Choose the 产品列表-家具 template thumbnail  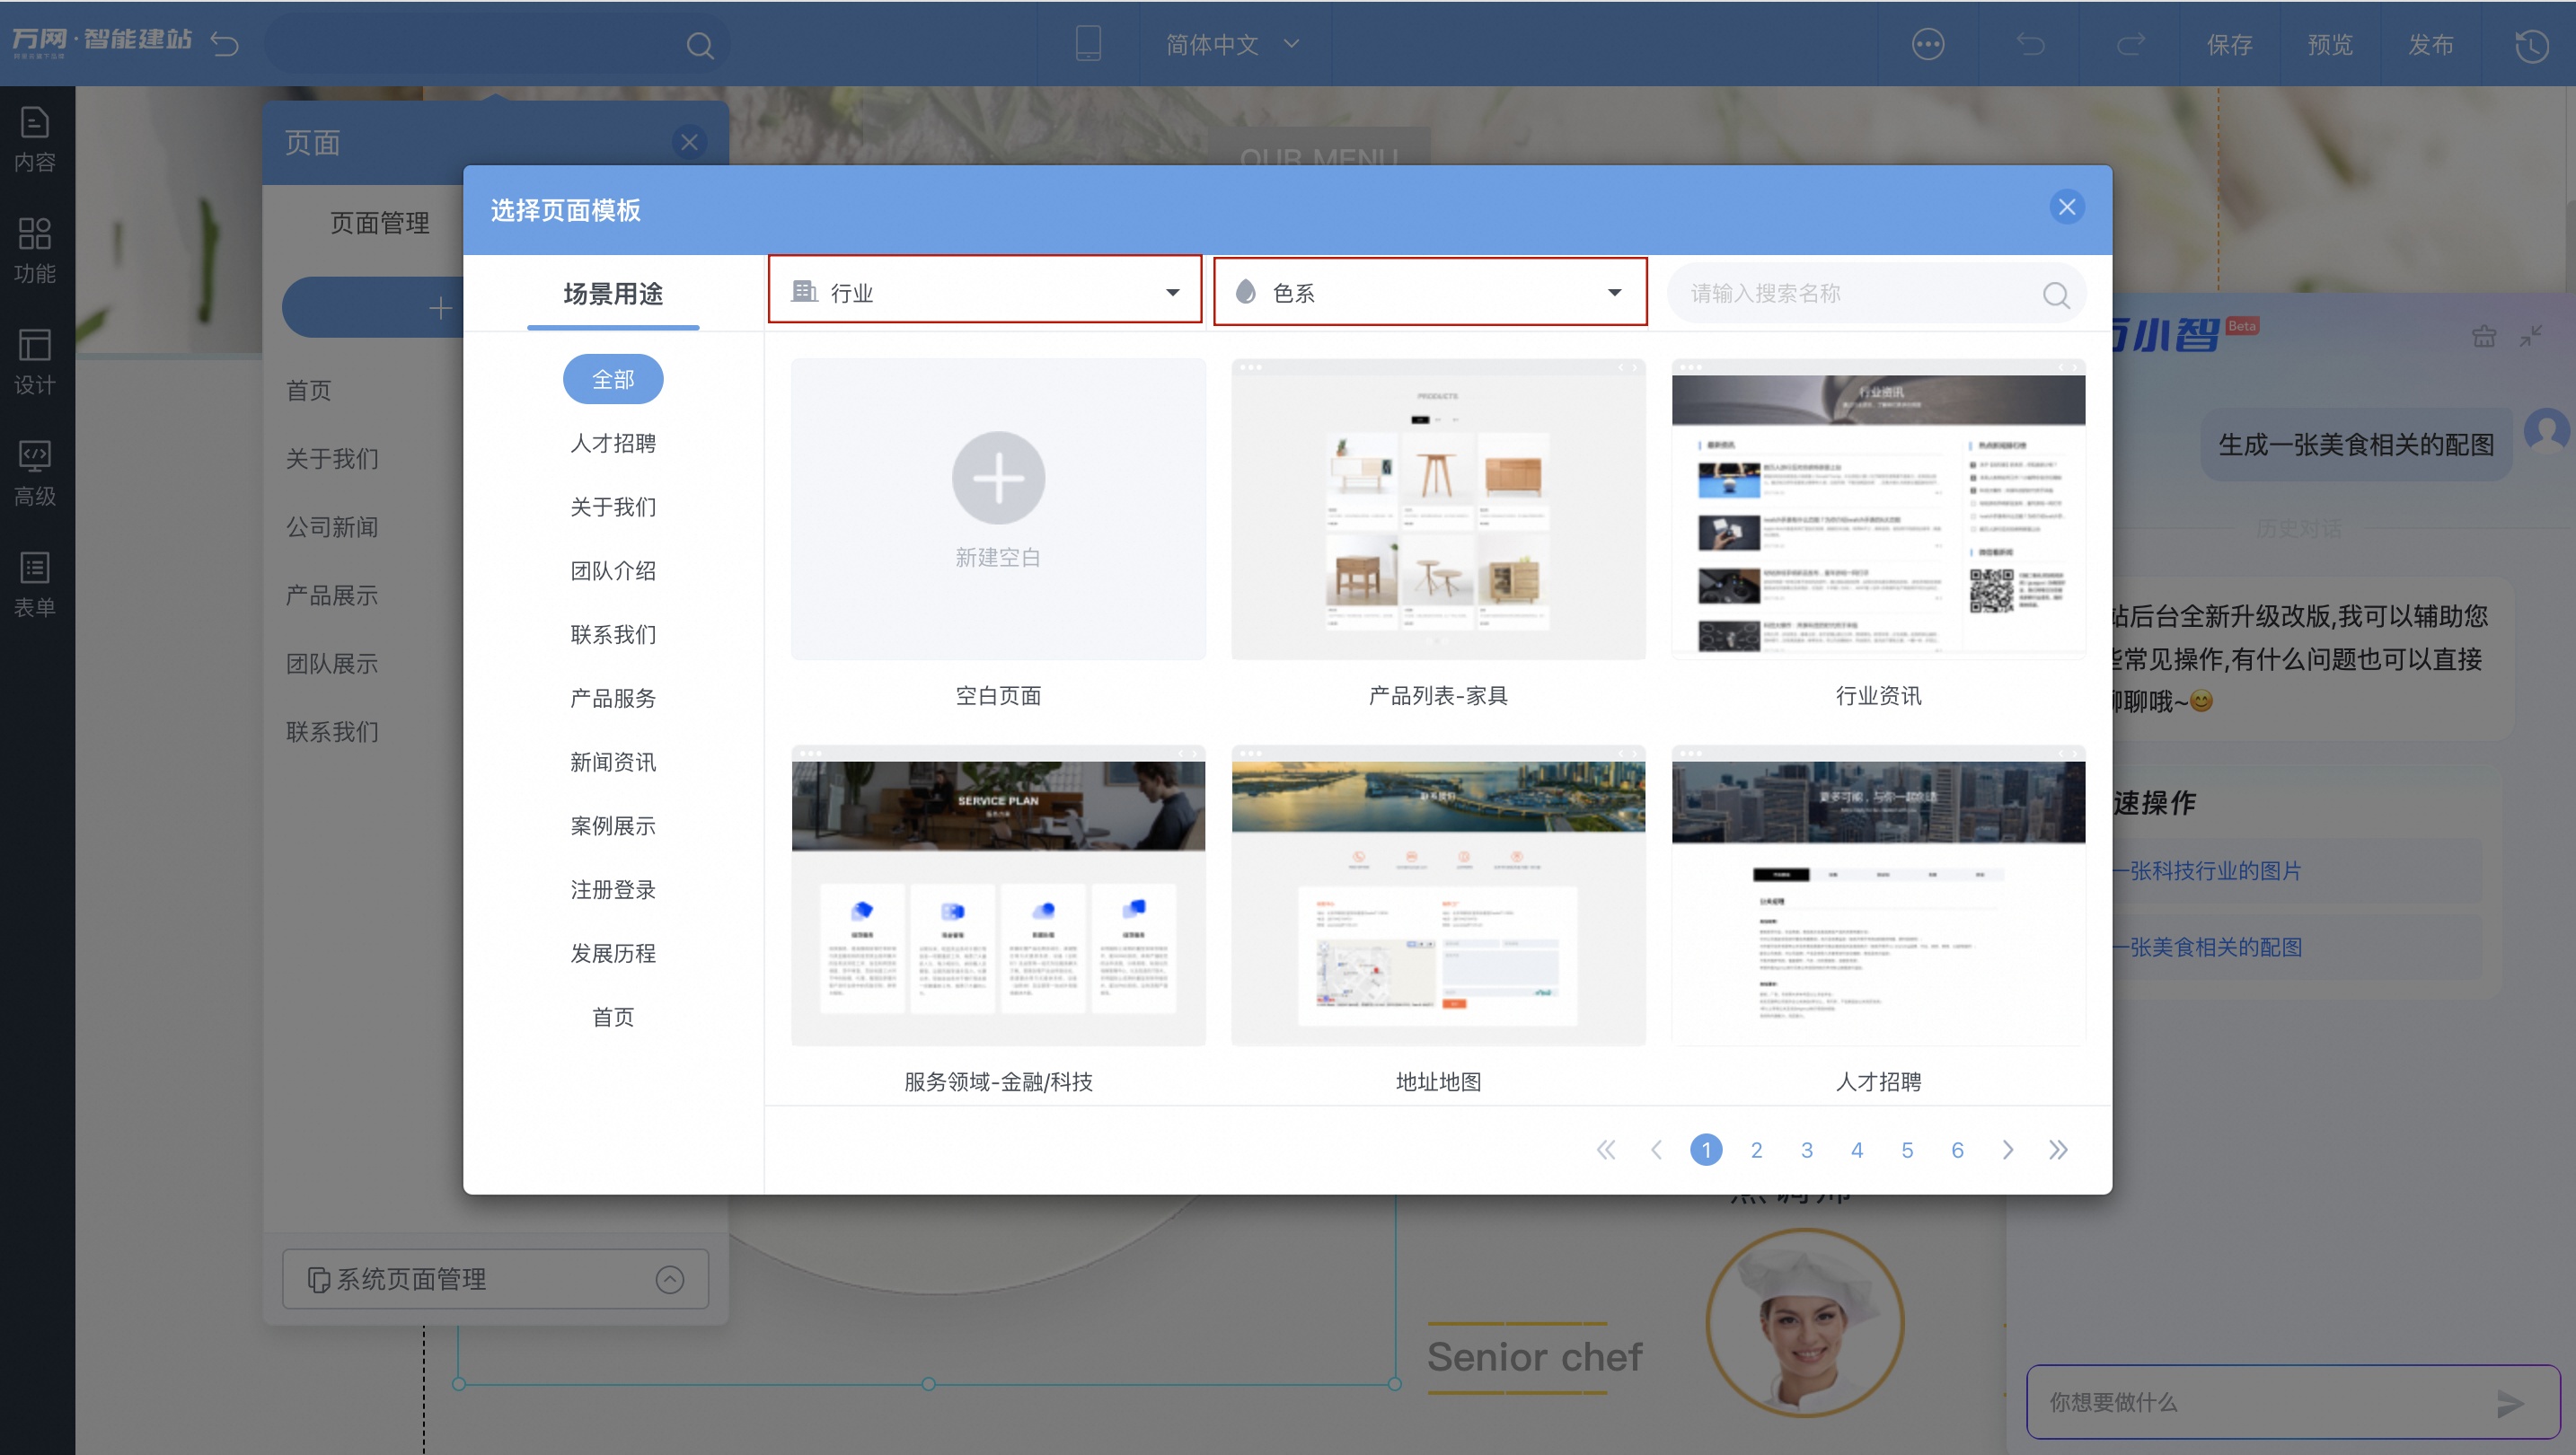pyautogui.click(x=1438, y=509)
